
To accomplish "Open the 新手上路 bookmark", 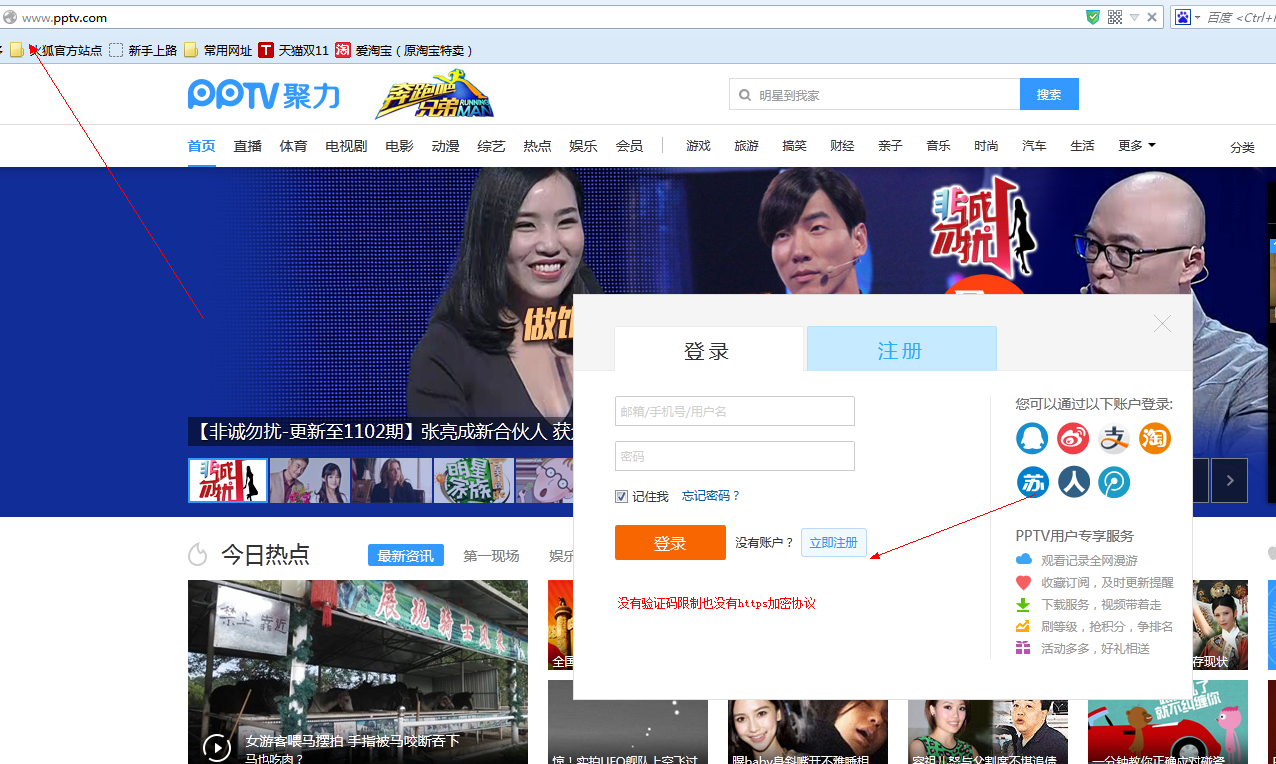I will (143, 50).
